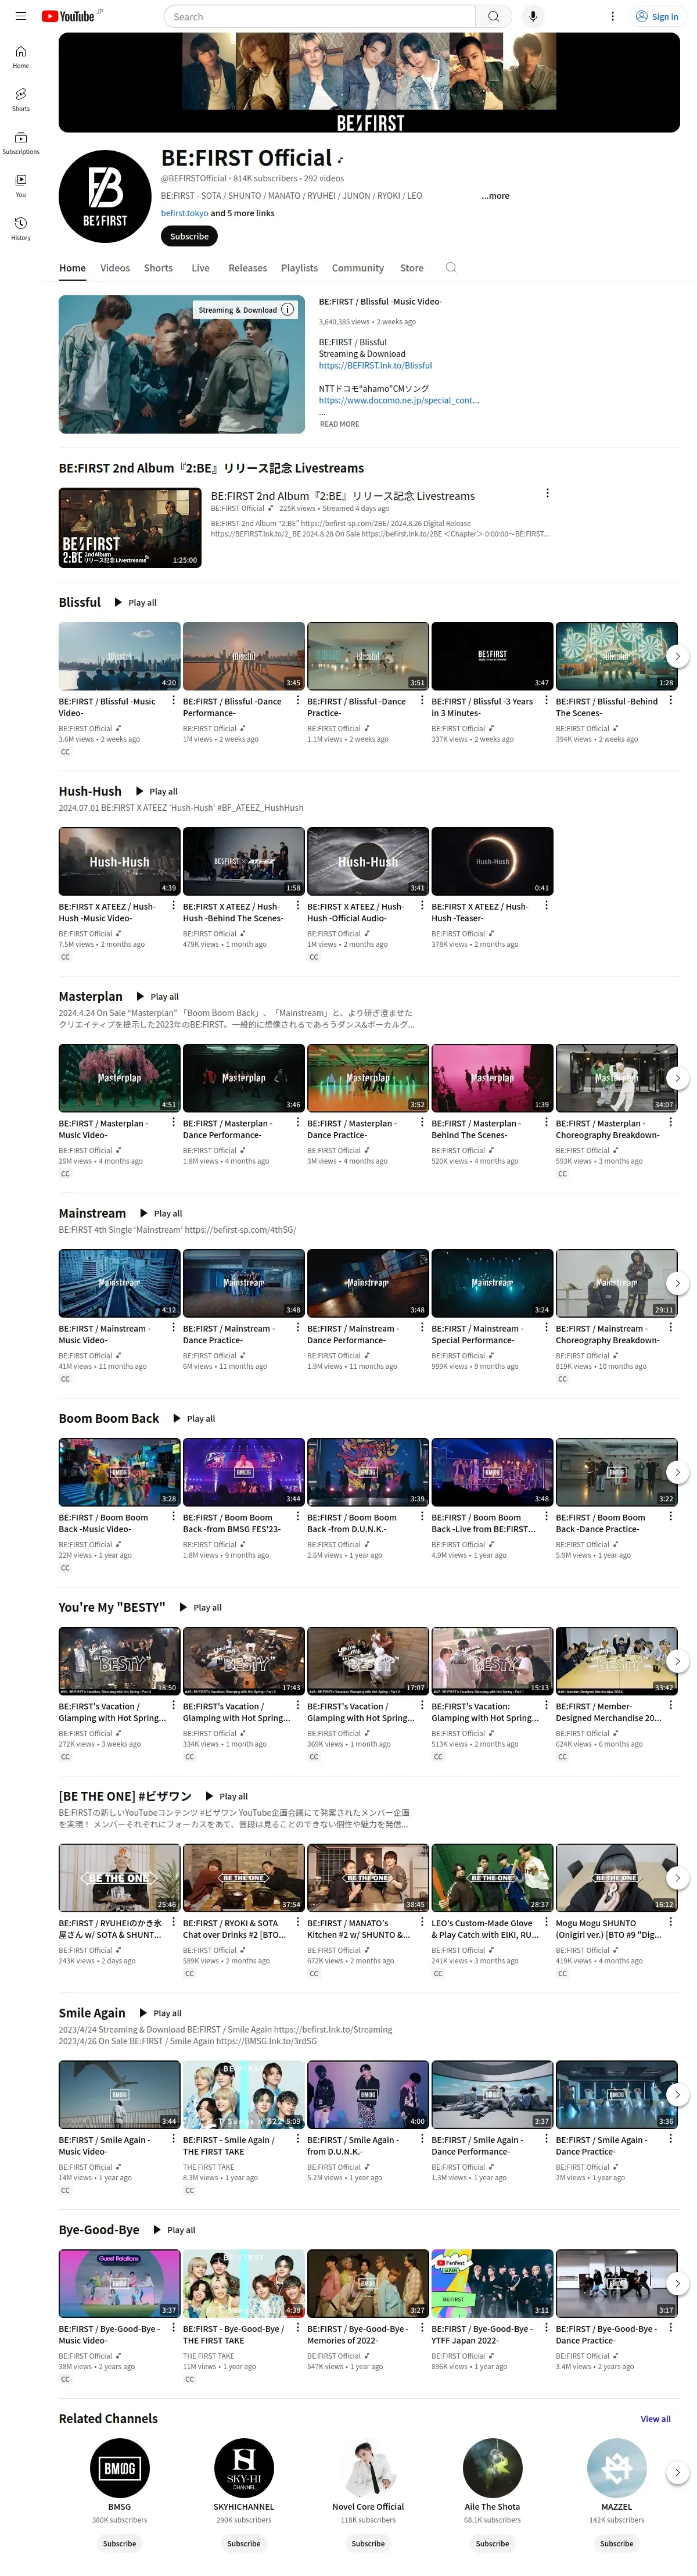Viewport: 697px width, 2576px height.
Task: Switch to the Shorts channel tab
Action: point(158,268)
